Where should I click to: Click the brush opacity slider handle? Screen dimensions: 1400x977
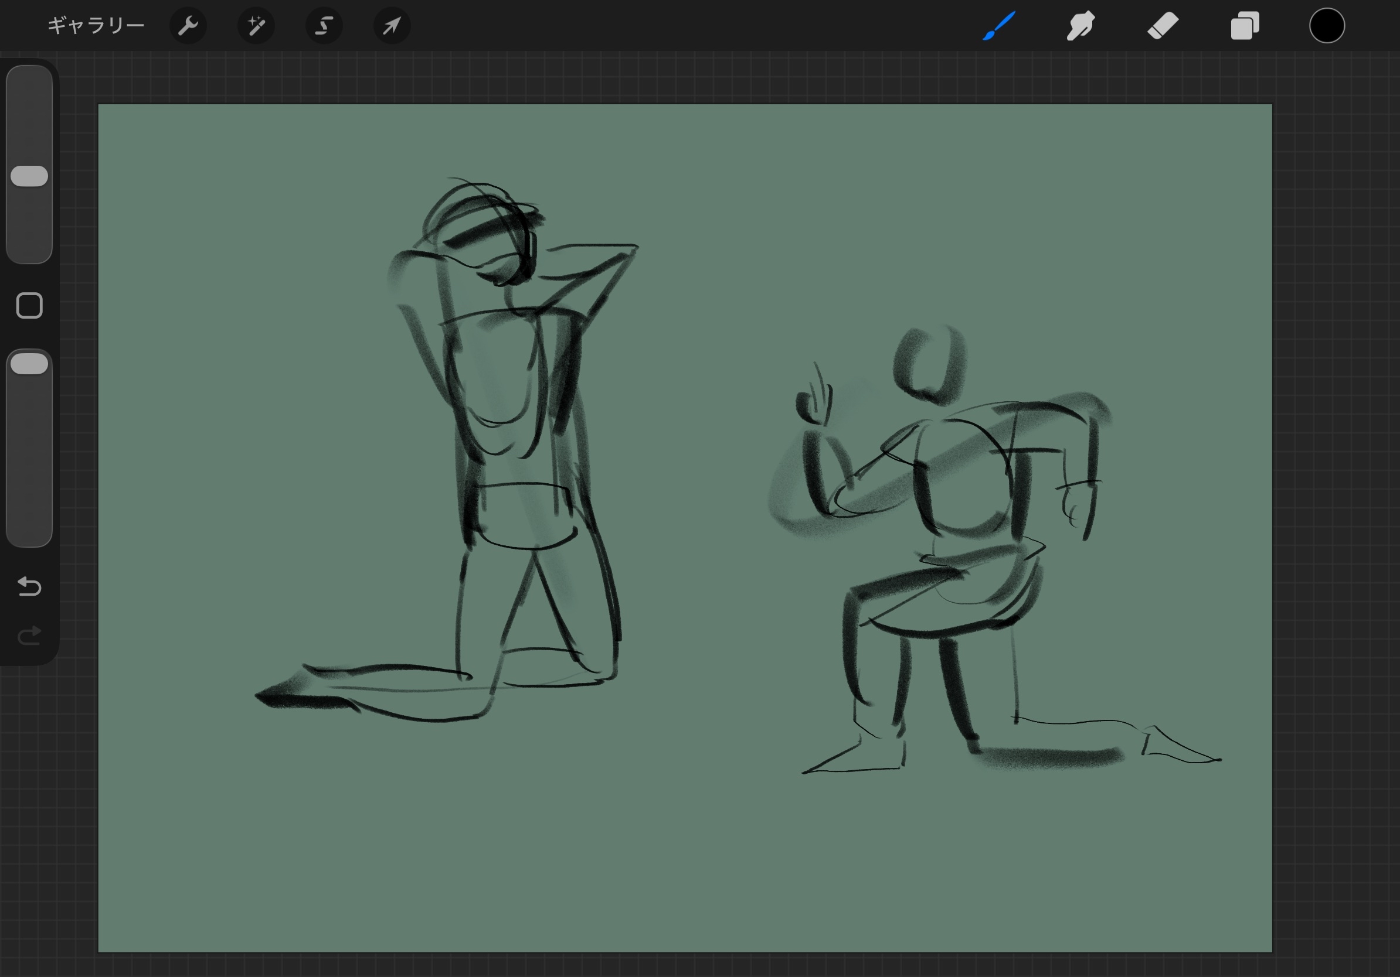[29, 364]
